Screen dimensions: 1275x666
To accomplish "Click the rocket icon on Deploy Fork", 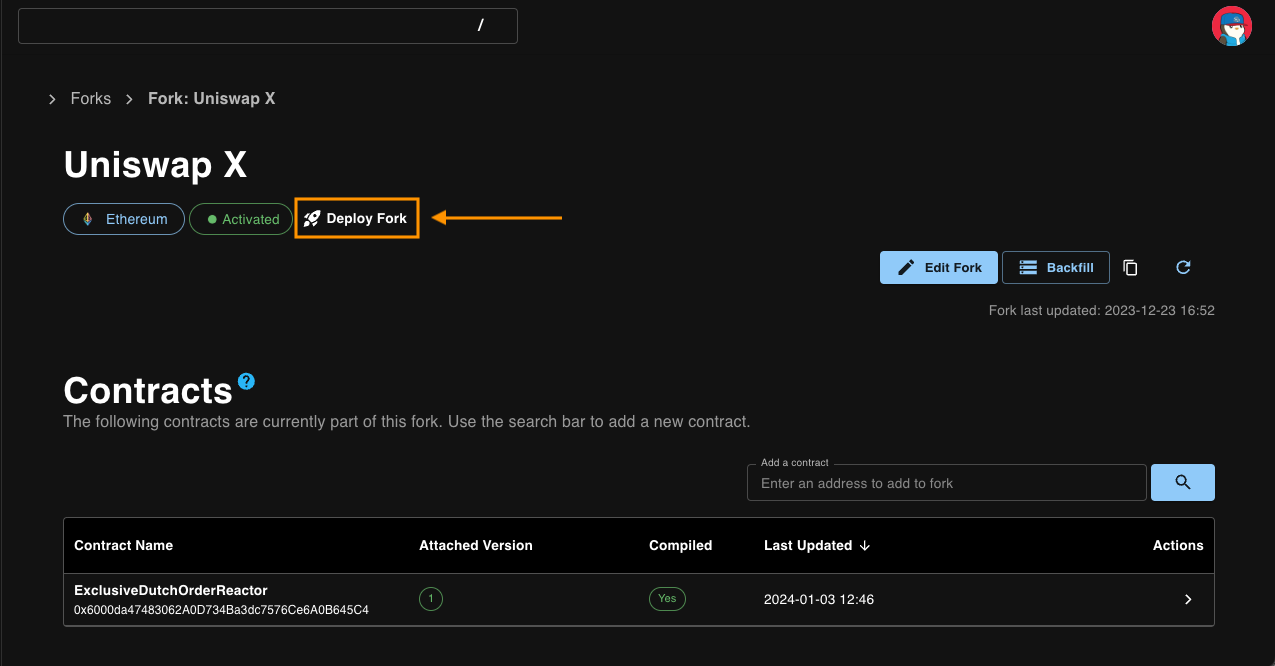I will click(312, 218).
